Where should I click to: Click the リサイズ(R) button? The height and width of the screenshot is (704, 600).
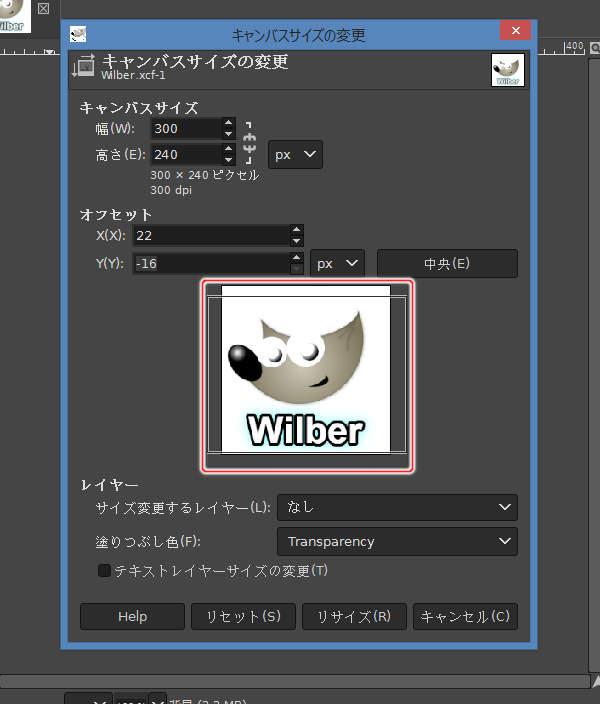(354, 617)
